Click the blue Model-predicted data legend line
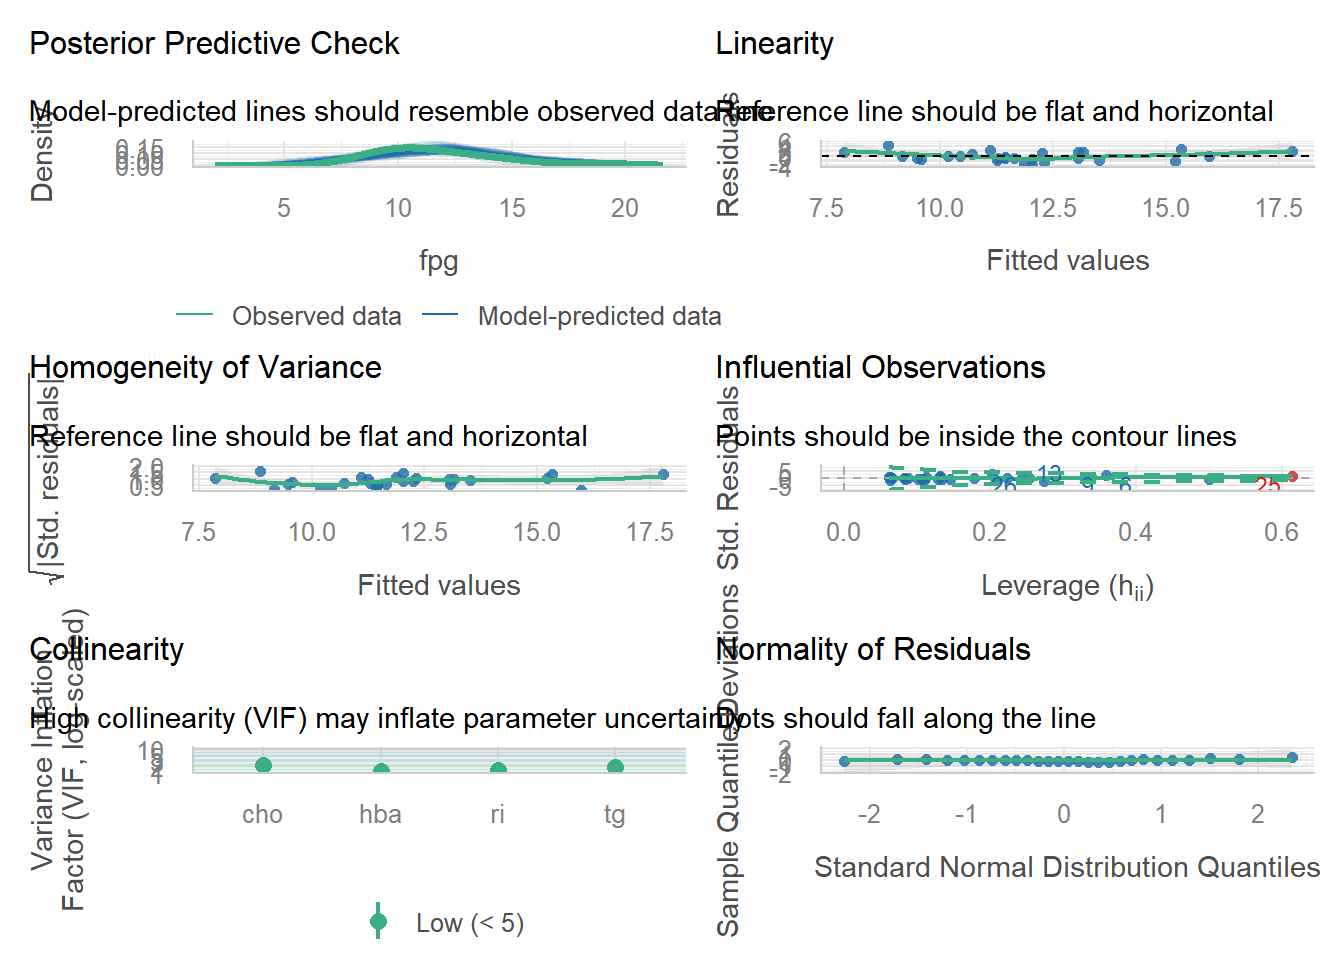Viewport: 1344px width, 960px height. [x=440, y=315]
